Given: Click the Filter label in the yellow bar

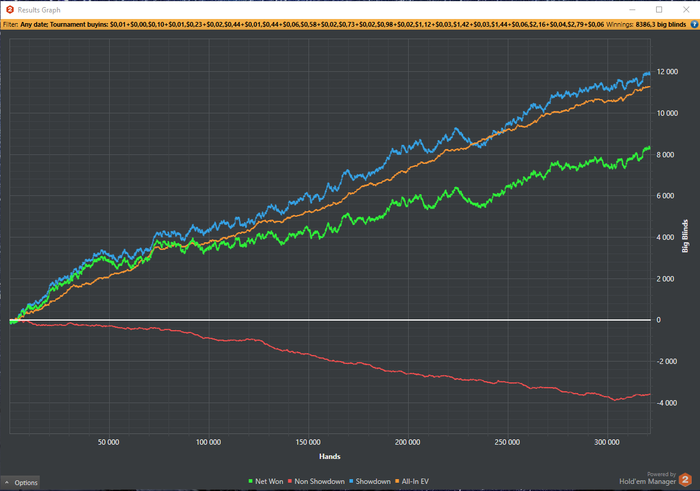Looking at the screenshot, I should (11, 24).
